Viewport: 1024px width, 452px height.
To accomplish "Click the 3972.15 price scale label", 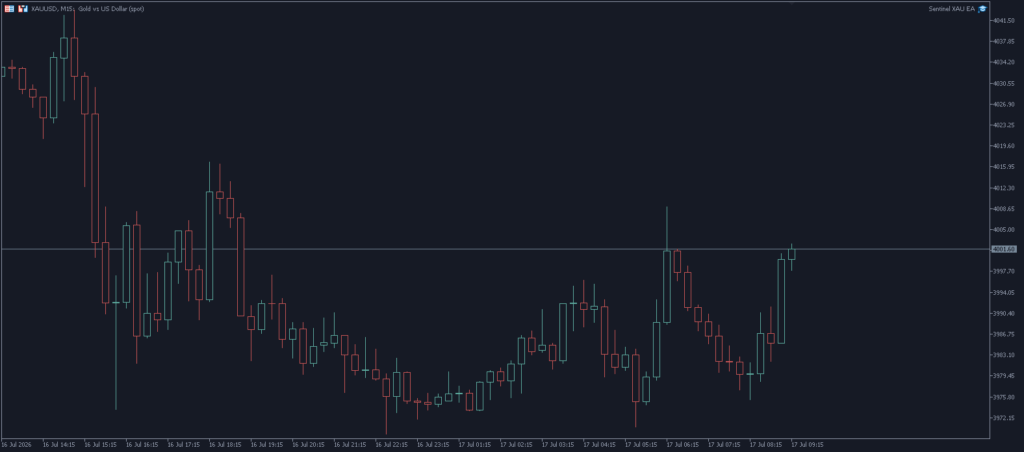I will point(1004,418).
